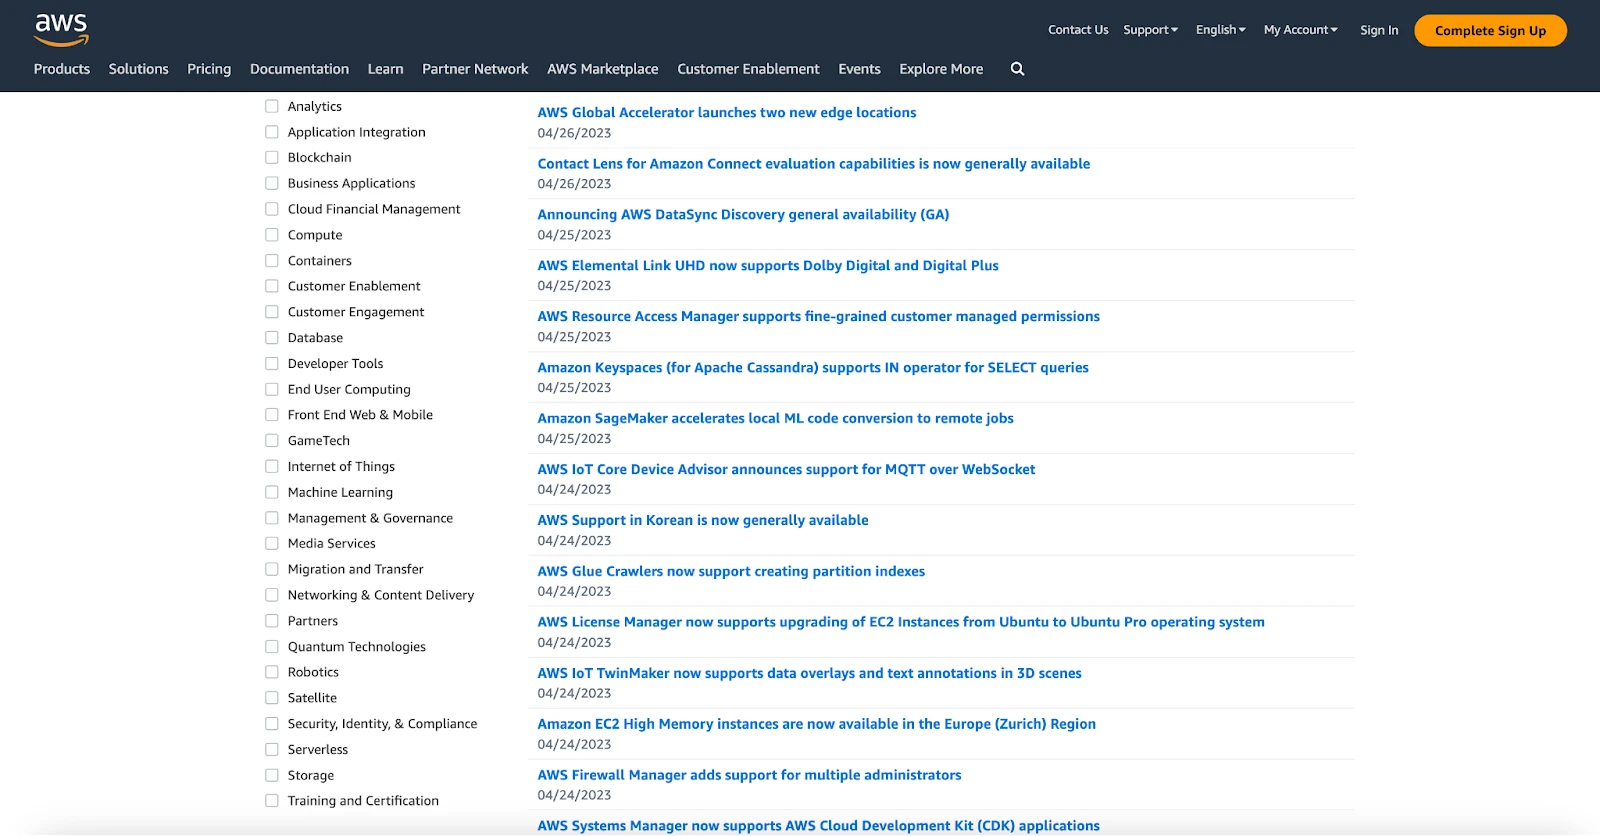The width and height of the screenshot is (1600, 836).
Task: Toggle Media Services checkbox
Action: click(272, 543)
